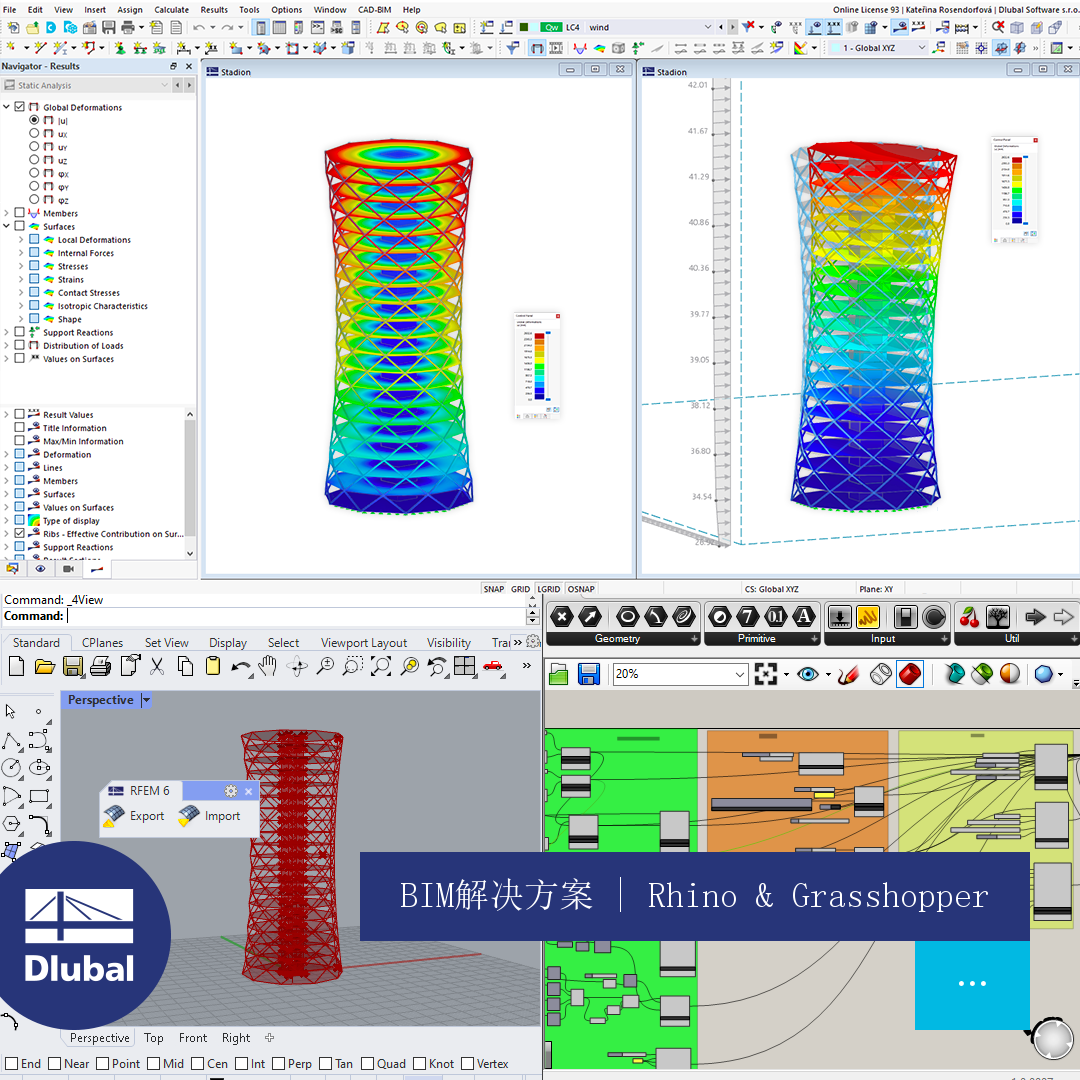
Task: Click the tree icon in Util panel
Action: click(997, 617)
